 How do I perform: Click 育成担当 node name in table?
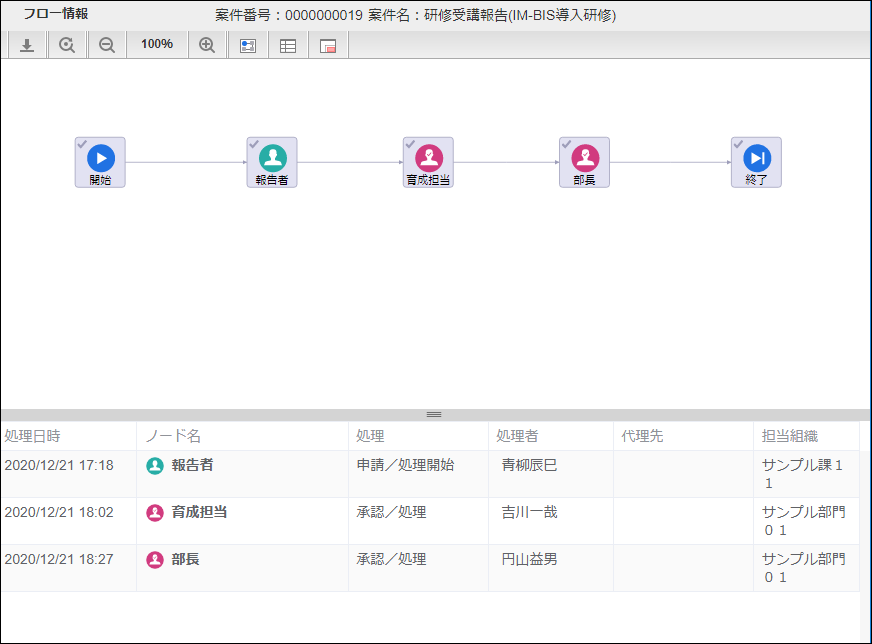(199, 512)
